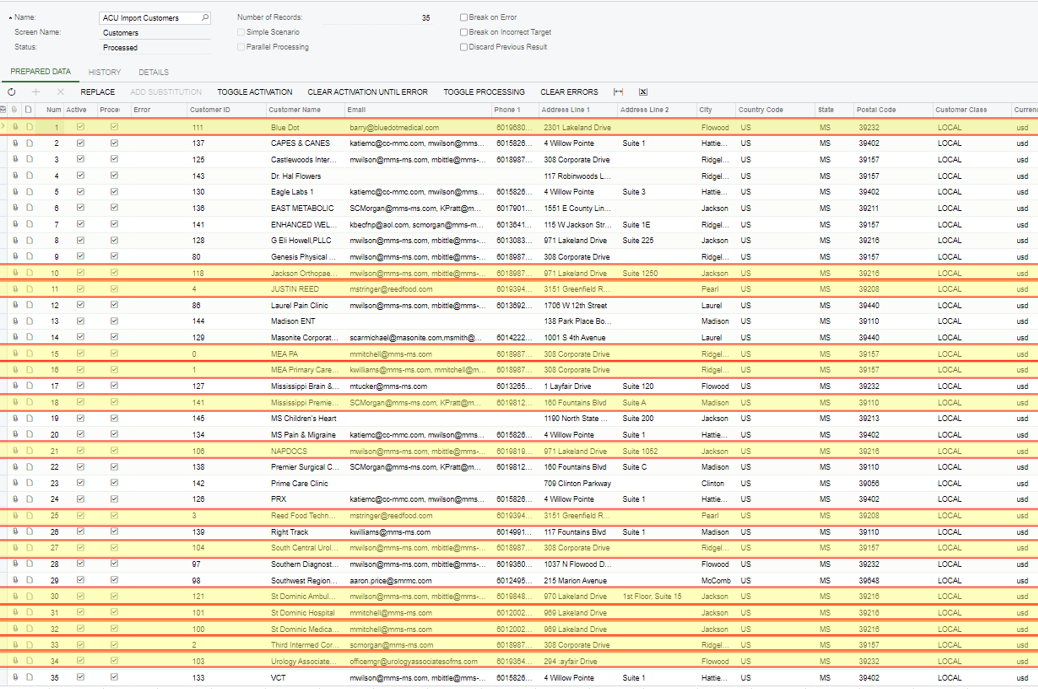Open the attachment icon for row 14 Masonite Corporat
The width and height of the screenshot is (1038, 689).
click(x=15, y=337)
